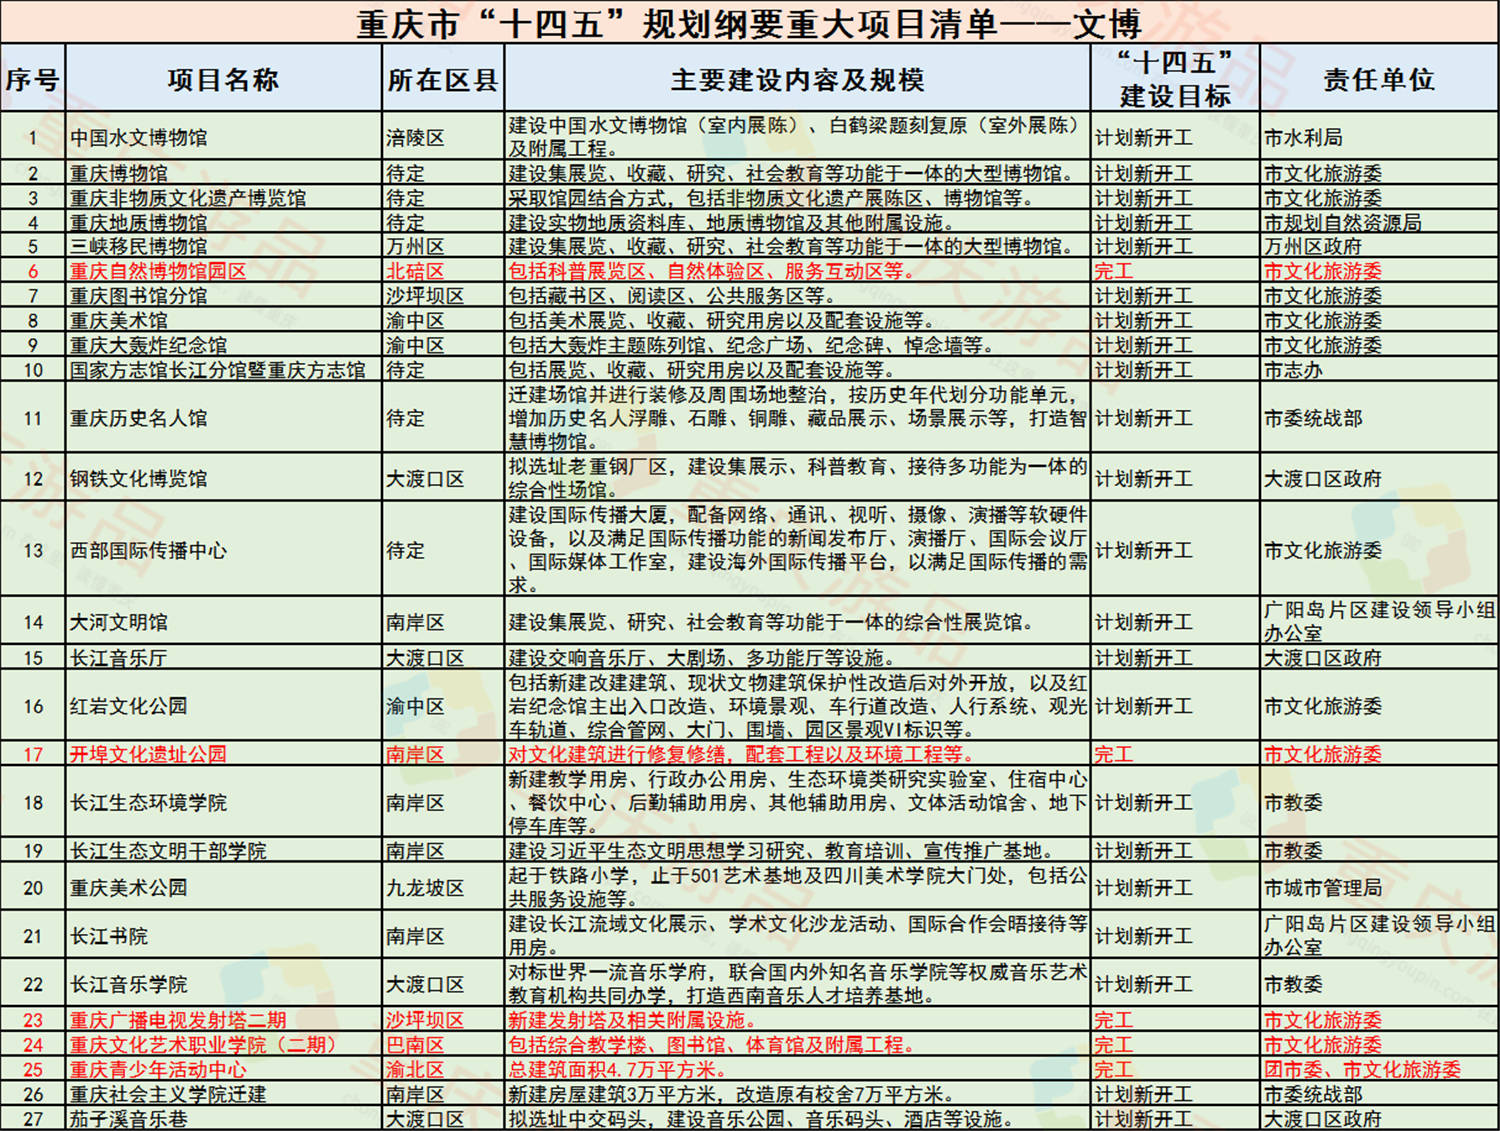
Task: Click 建设国际传播大厦 description cell
Action: [x=797, y=550]
